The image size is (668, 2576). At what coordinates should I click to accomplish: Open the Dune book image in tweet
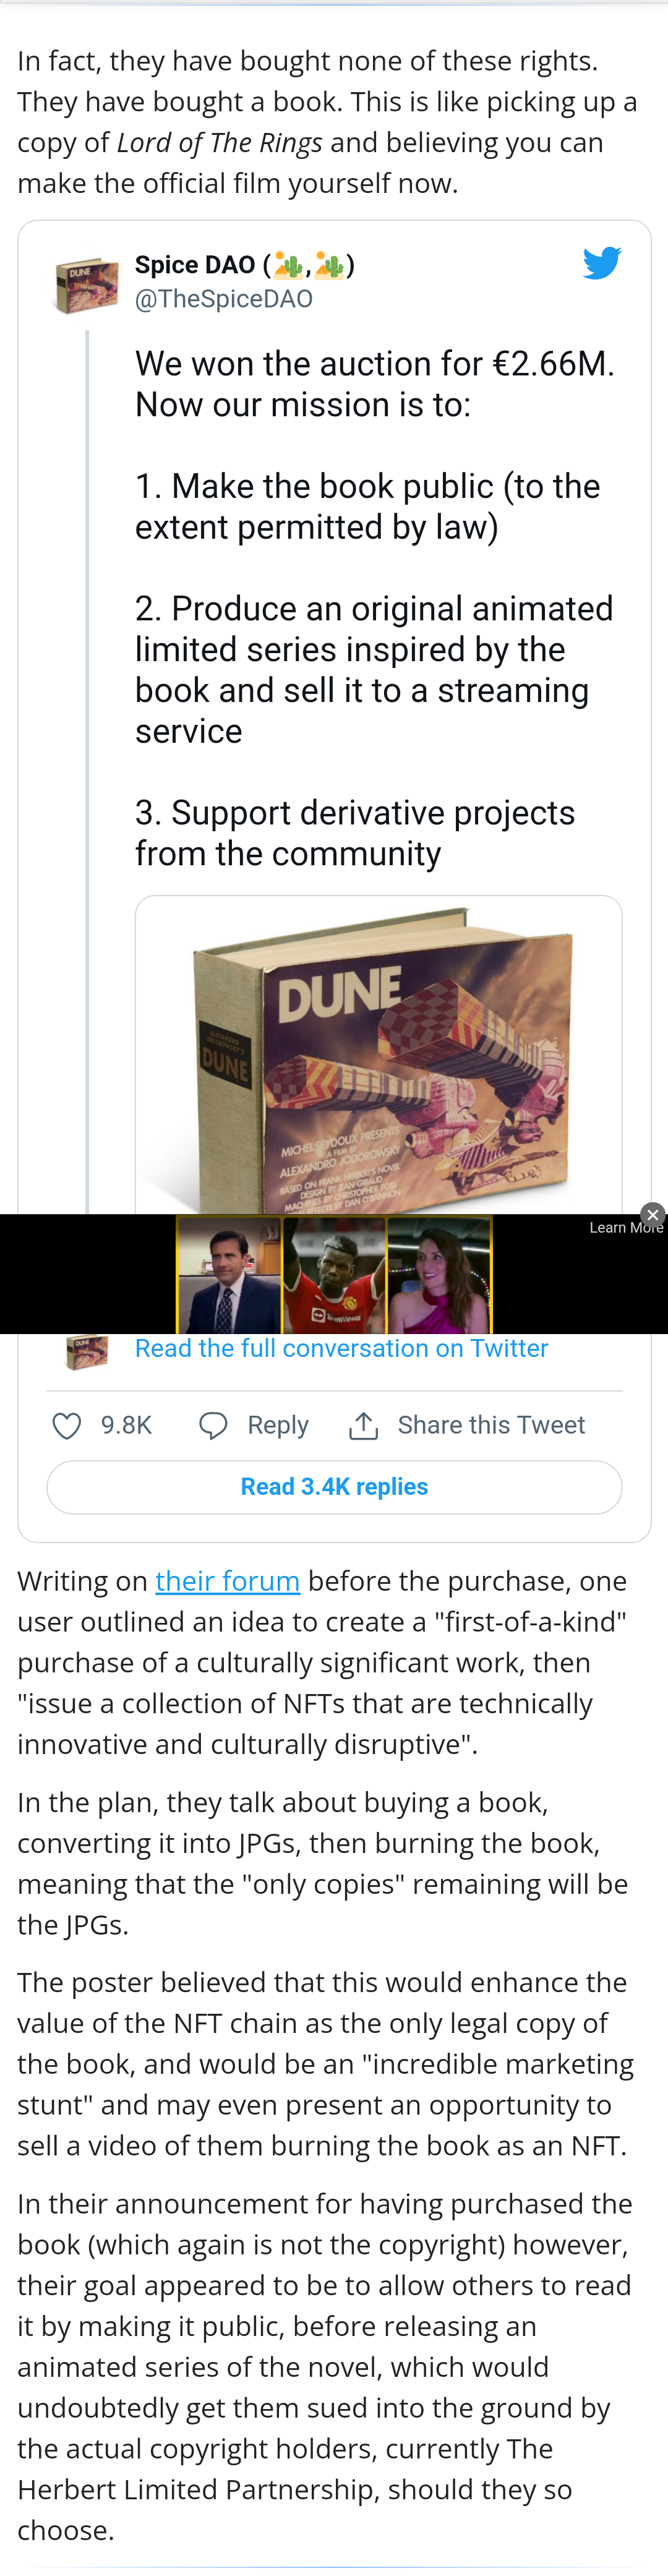[x=379, y=1055]
